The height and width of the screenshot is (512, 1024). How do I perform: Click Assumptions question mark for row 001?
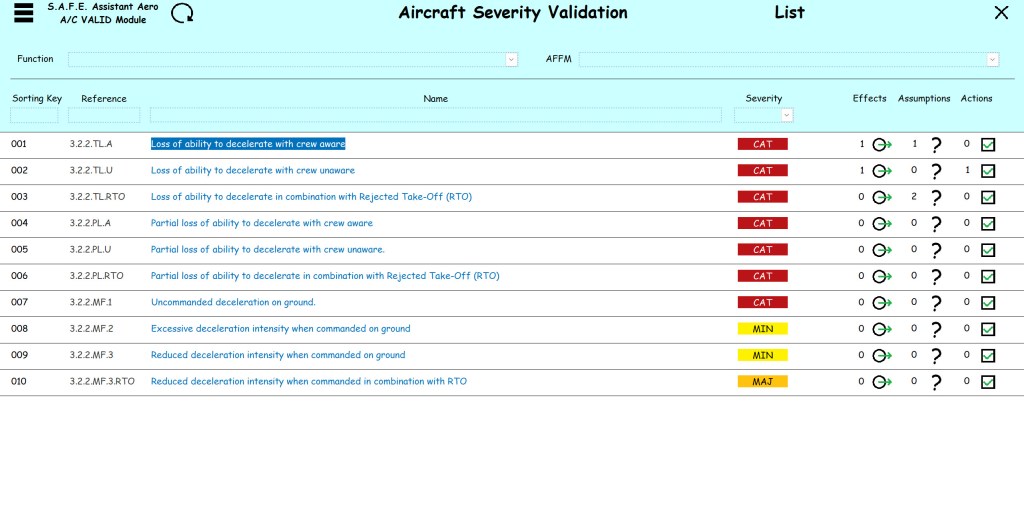936,144
